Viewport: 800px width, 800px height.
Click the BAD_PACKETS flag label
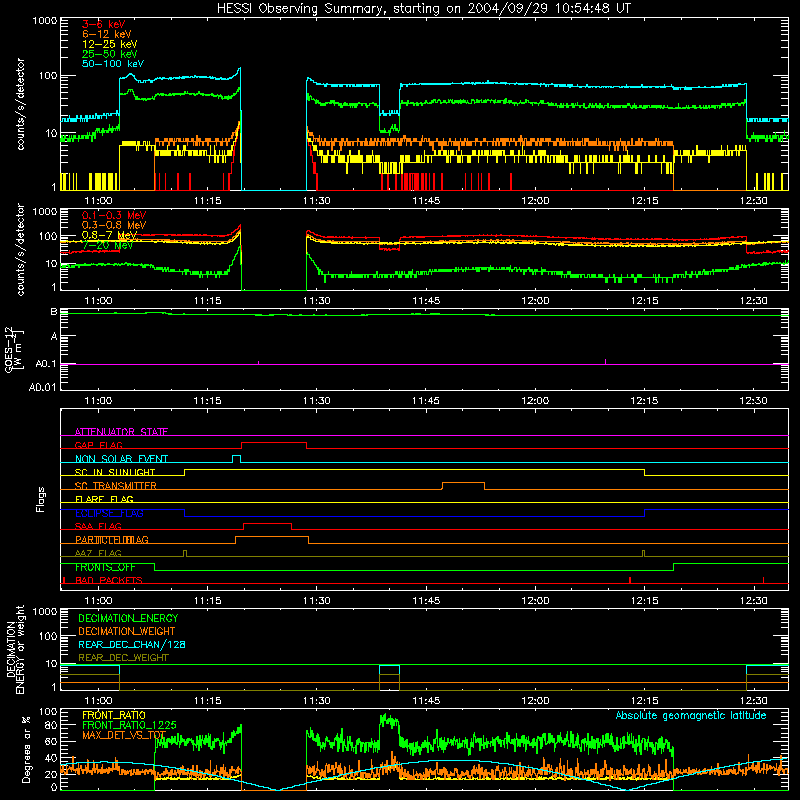[x=109, y=580]
